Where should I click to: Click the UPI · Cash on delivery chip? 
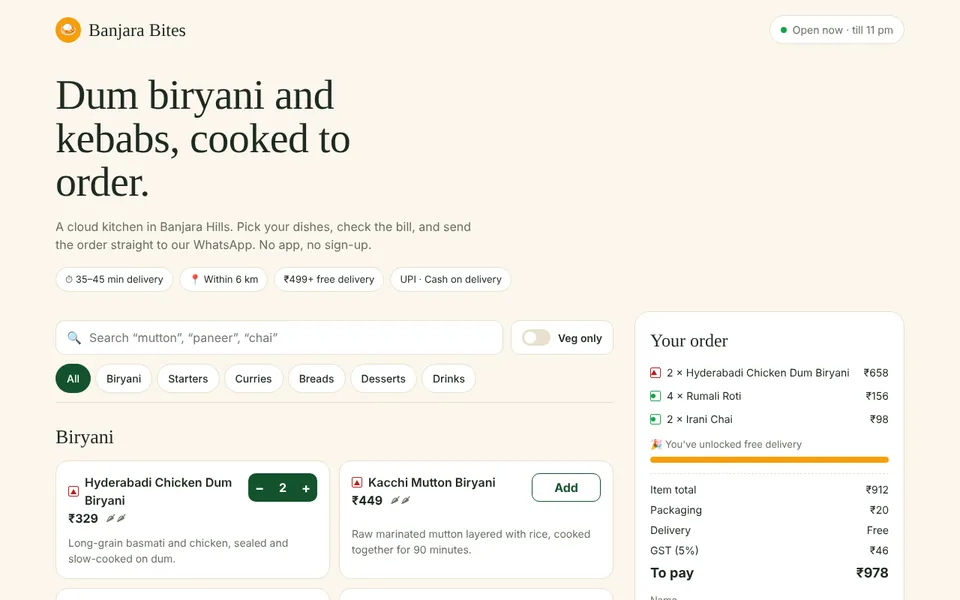click(451, 280)
